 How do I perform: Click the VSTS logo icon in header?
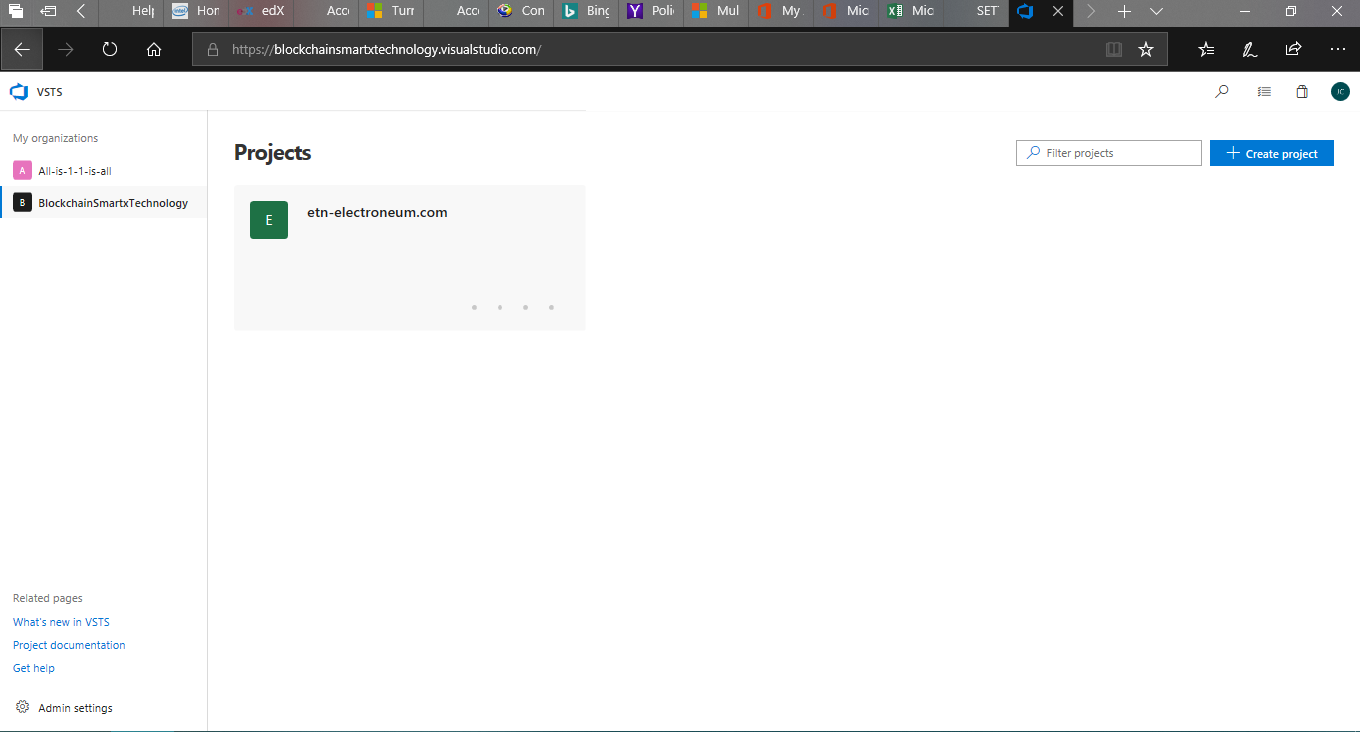click(x=19, y=92)
